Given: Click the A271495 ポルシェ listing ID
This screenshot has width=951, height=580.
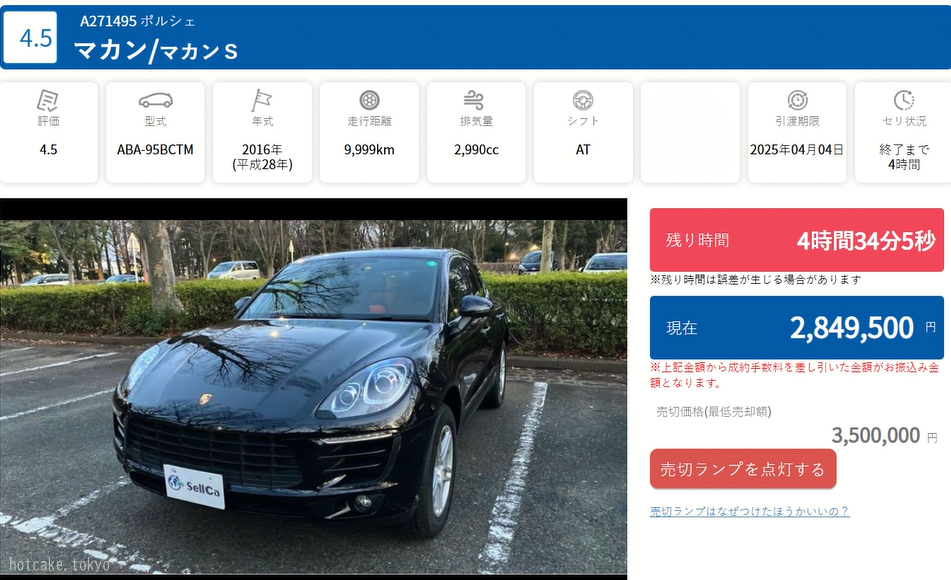Looking at the screenshot, I should pos(138,21).
